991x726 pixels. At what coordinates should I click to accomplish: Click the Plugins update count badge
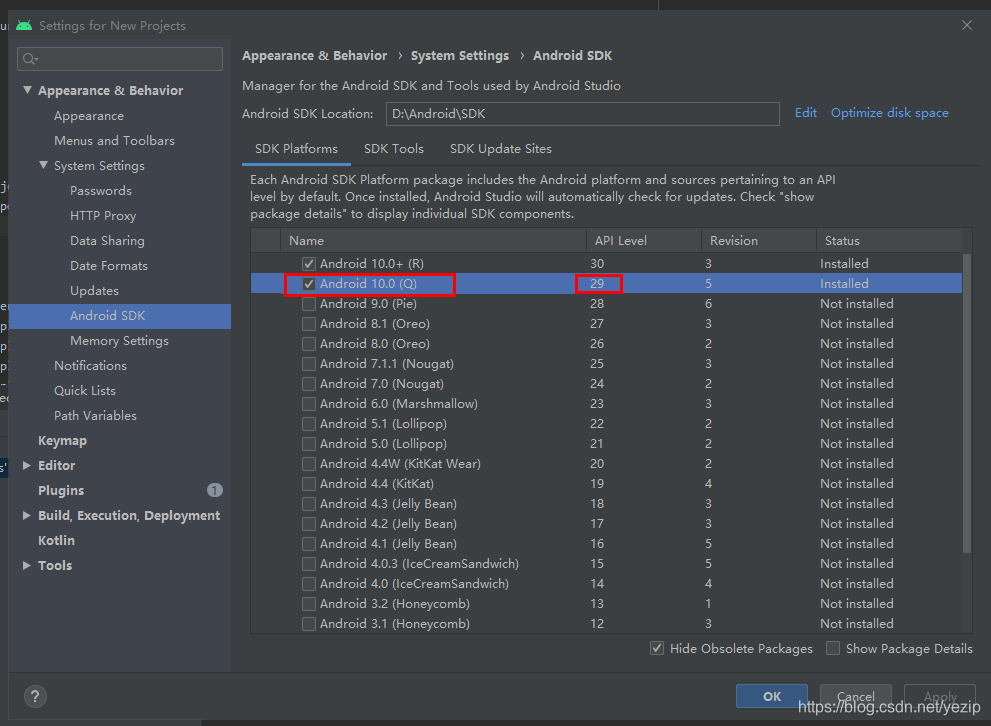pos(215,490)
